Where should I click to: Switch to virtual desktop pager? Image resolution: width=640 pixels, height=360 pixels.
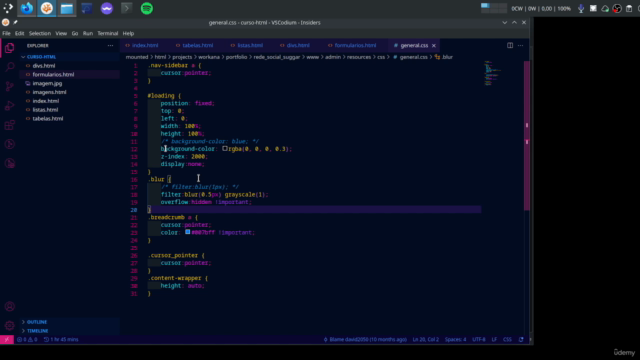coord(493,8)
